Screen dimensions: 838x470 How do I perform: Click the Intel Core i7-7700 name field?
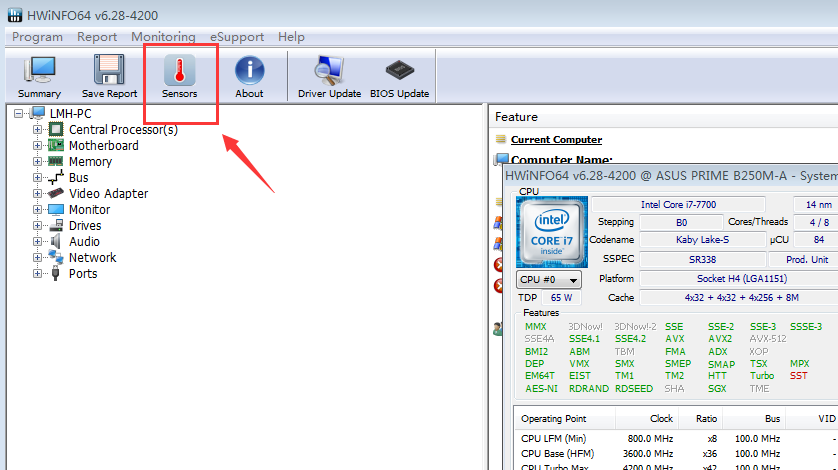[678, 204]
